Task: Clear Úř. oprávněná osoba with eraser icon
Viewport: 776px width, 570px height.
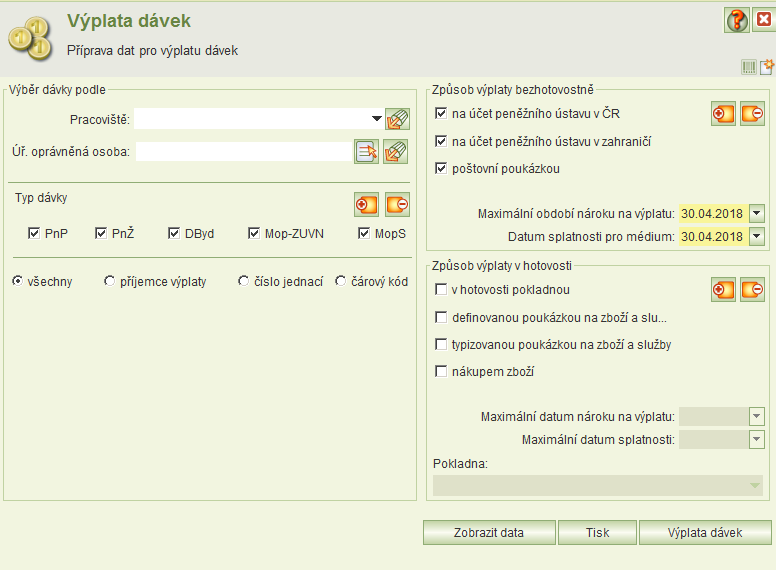Action: (x=396, y=151)
